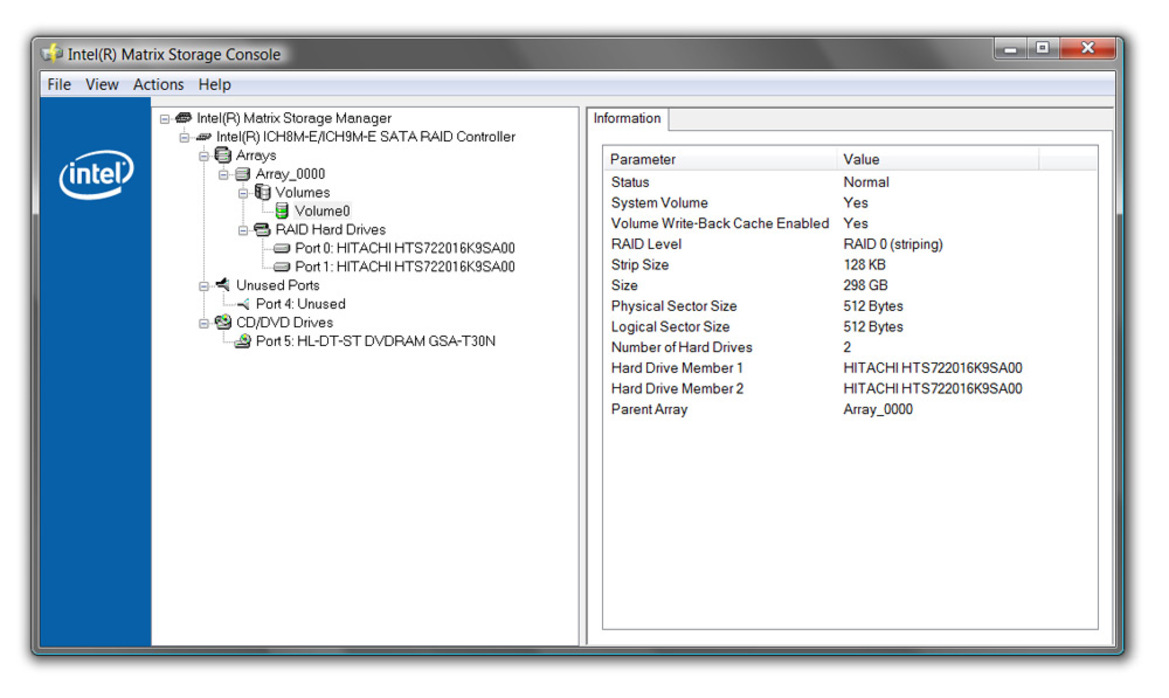Image resolution: width=1169 pixels, height=698 pixels.
Task: Open the View menu
Action: [x=101, y=84]
